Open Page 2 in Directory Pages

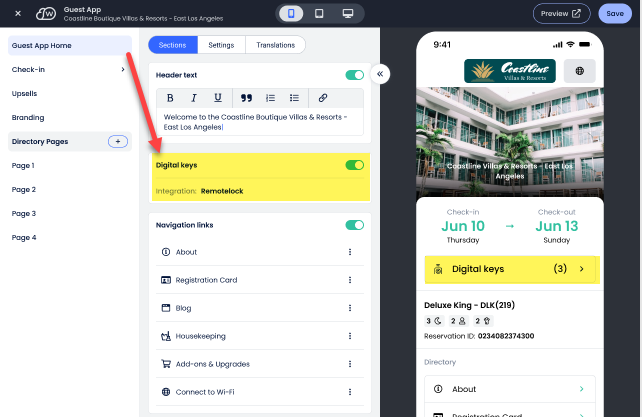point(24,190)
